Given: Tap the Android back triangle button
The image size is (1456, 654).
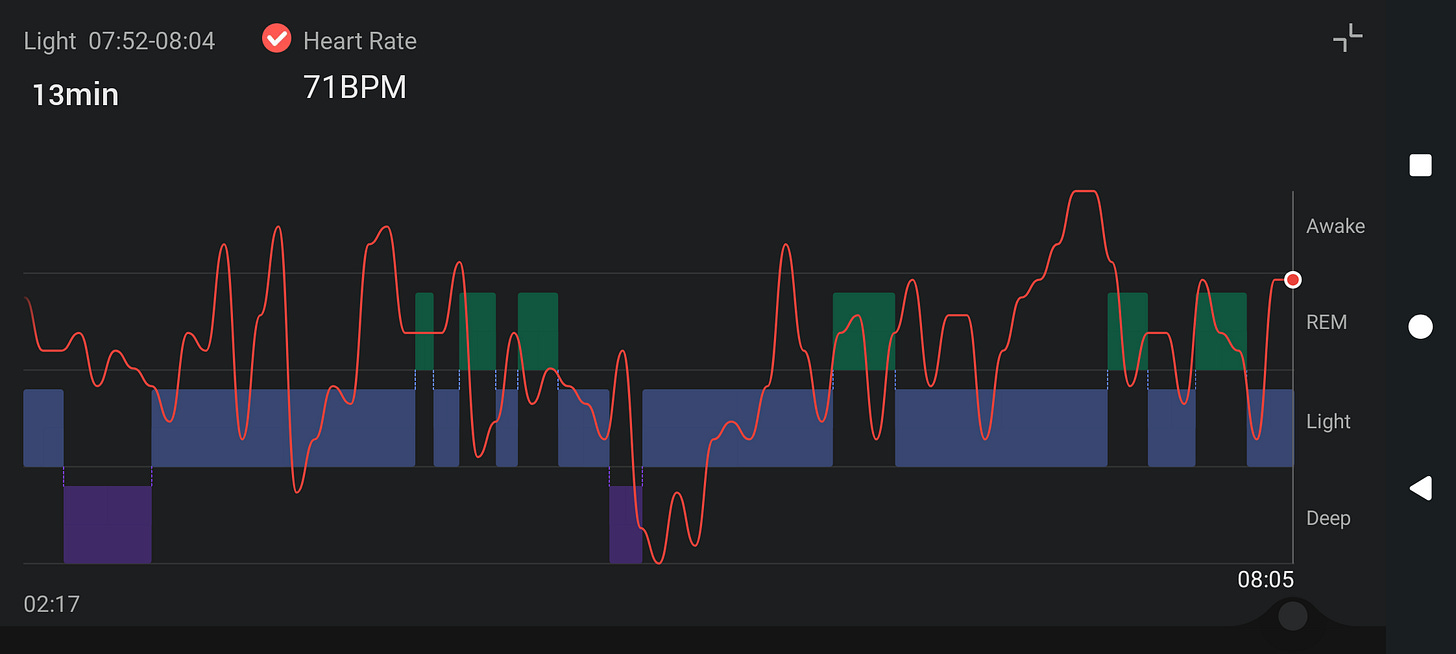Looking at the screenshot, I should (1420, 488).
